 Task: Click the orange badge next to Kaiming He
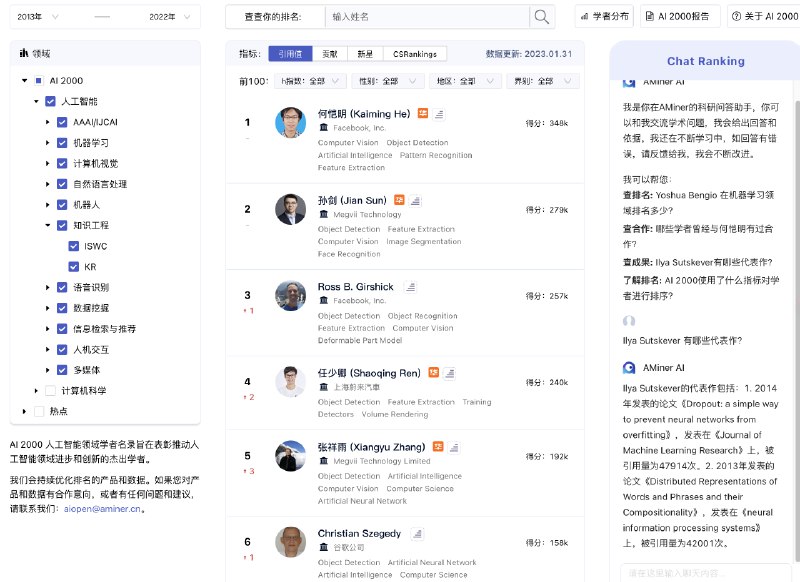423,113
